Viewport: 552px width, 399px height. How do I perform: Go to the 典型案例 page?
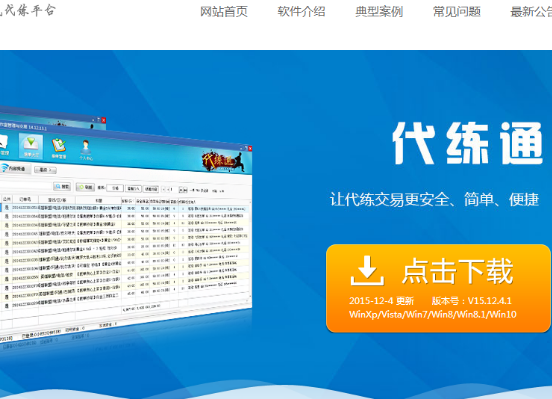pos(379,12)
